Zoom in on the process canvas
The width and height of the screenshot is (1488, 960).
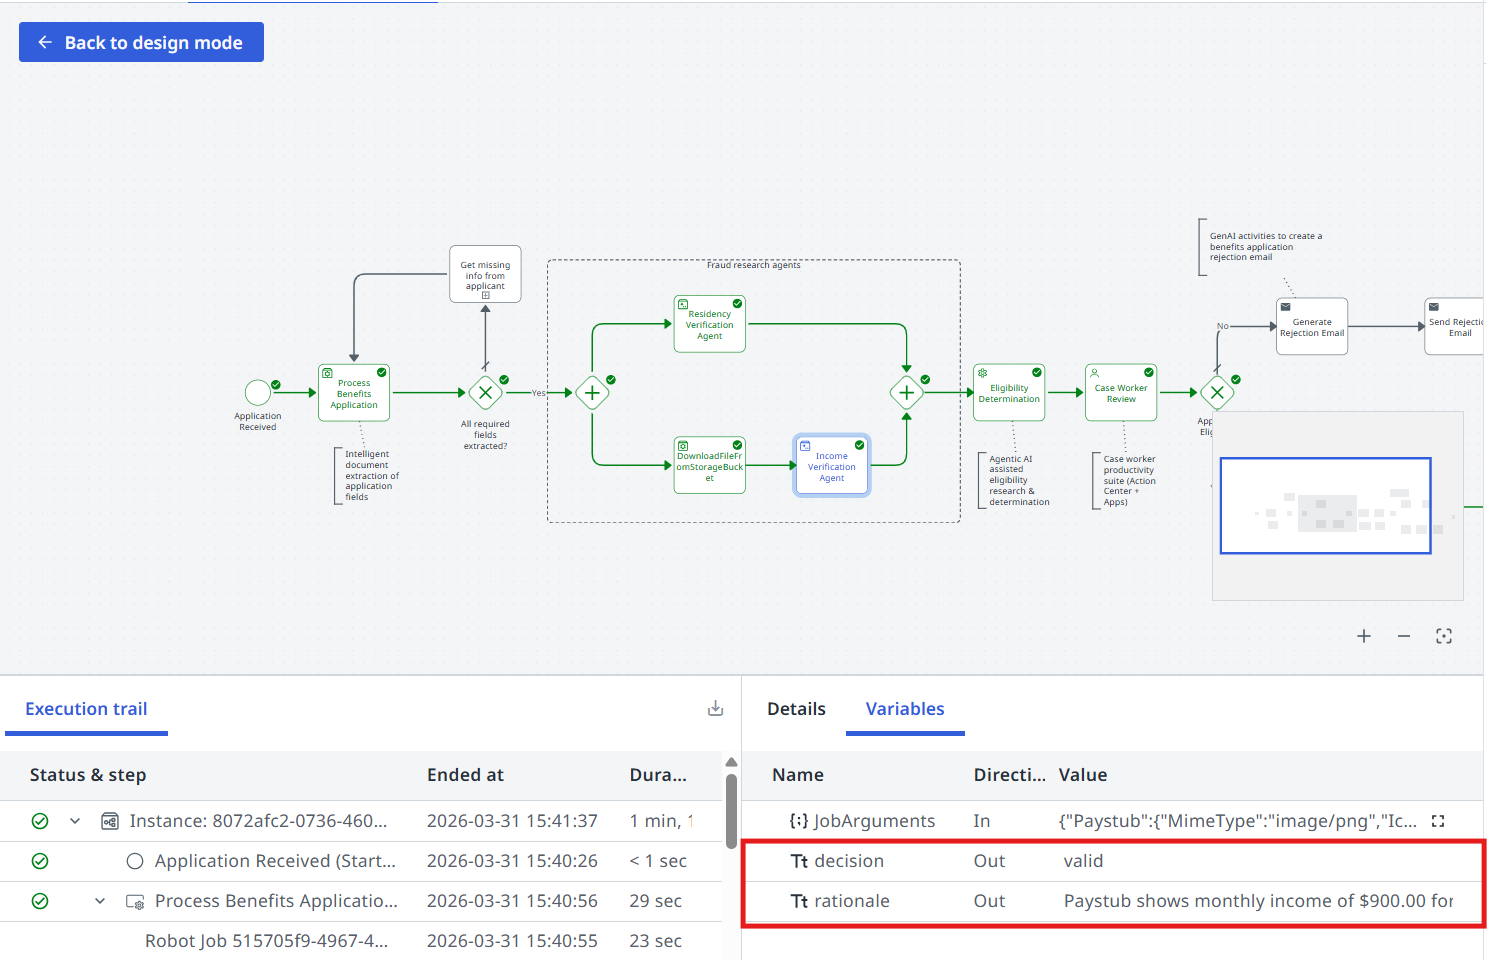pyautogui.click(x=1364, y=636)
